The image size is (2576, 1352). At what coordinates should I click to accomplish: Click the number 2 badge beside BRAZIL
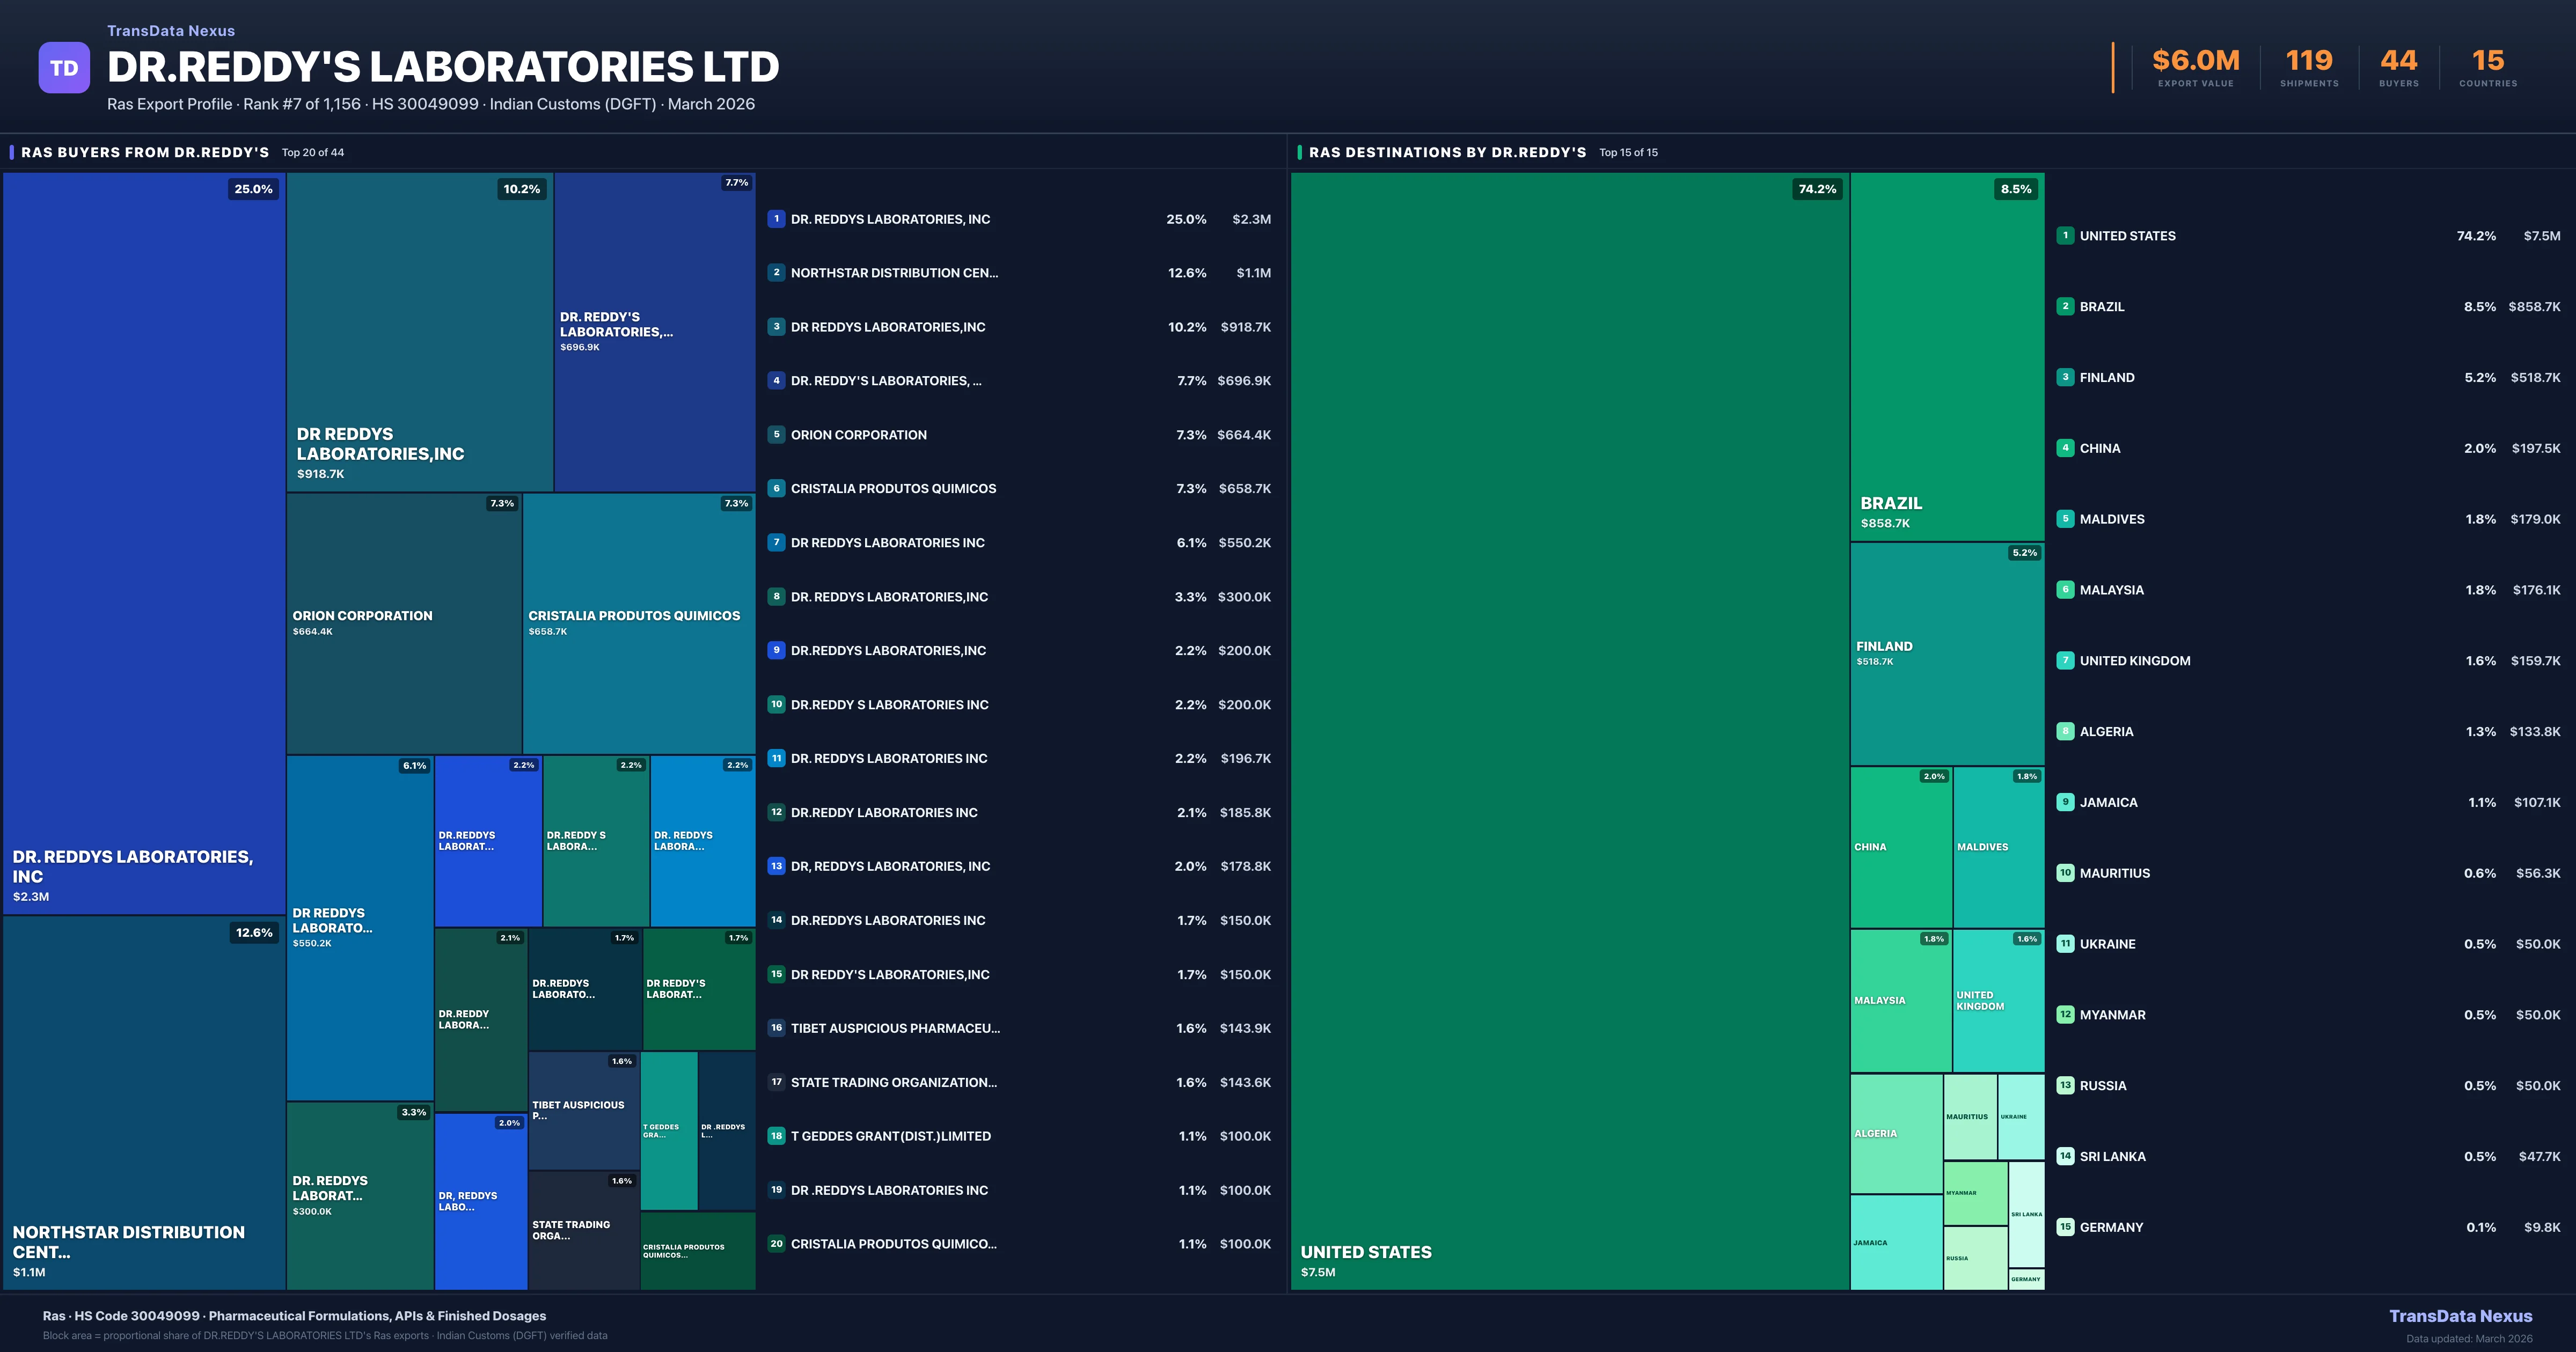2065,307
